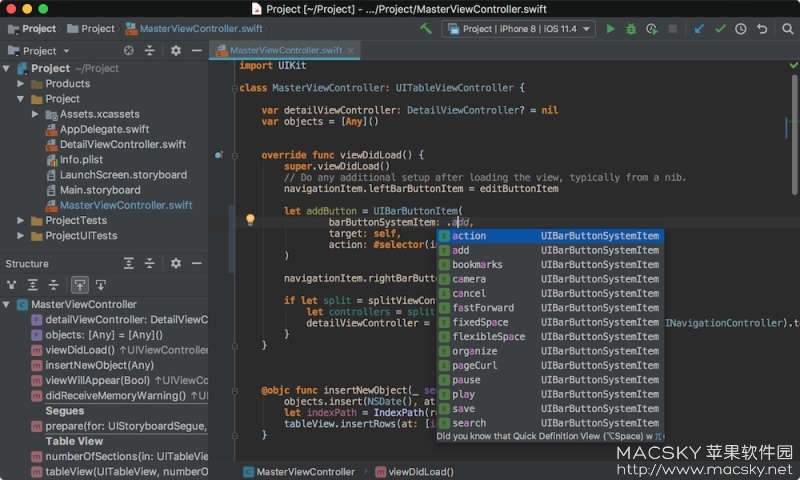Click Collapse All icon in Structure panel header
Viewport: 800px width, 480px height.
click(x=149, y=263)
